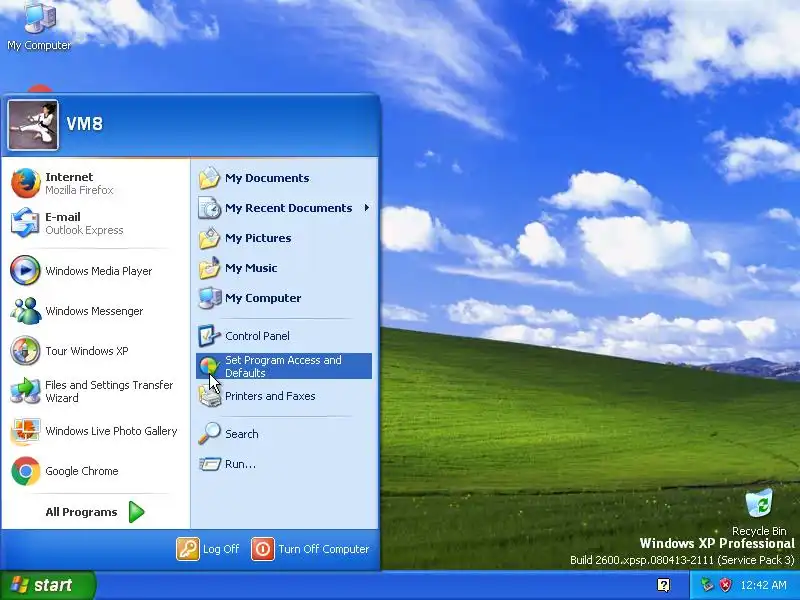Click the My Music label text
800x600 pixels.
point(251,268)
